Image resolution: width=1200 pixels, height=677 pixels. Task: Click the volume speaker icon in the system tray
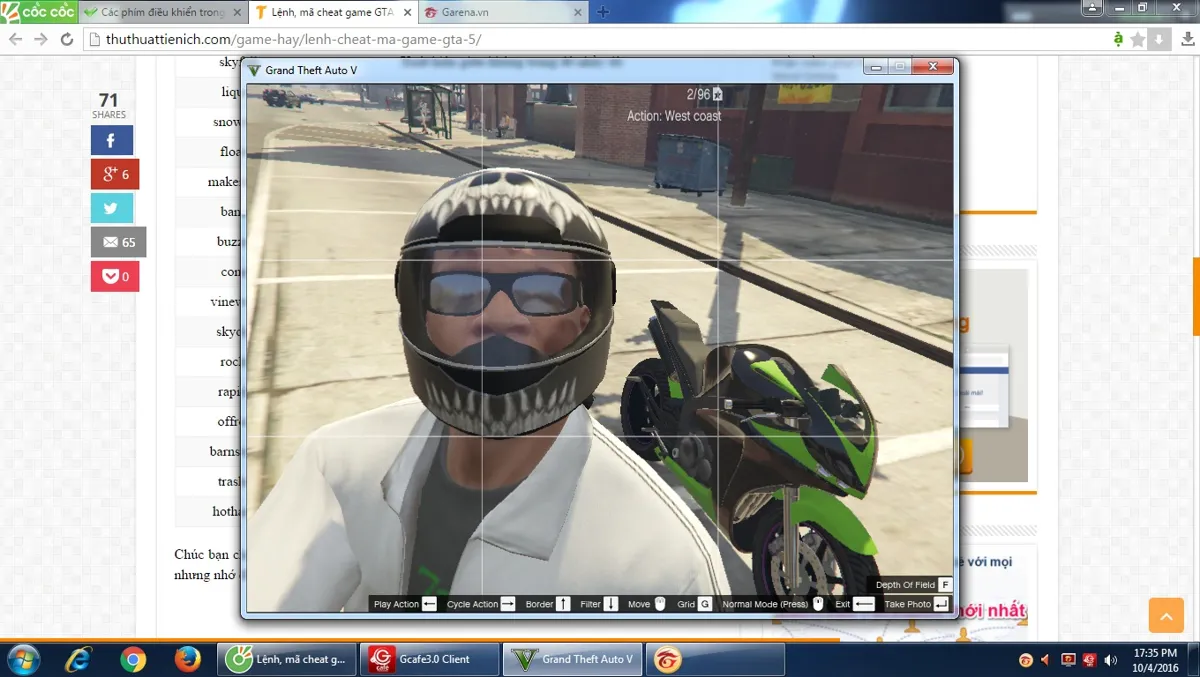[x=1110, y=660]
